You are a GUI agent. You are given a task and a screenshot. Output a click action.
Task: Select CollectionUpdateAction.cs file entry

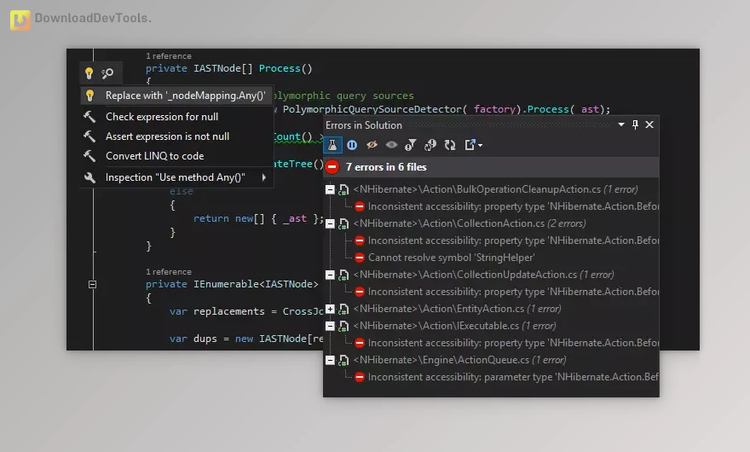[x=484, y=275]
